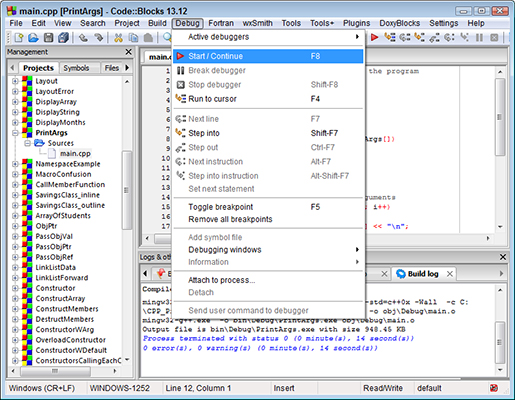Click the Undo toolbar icon

(83, 38)
